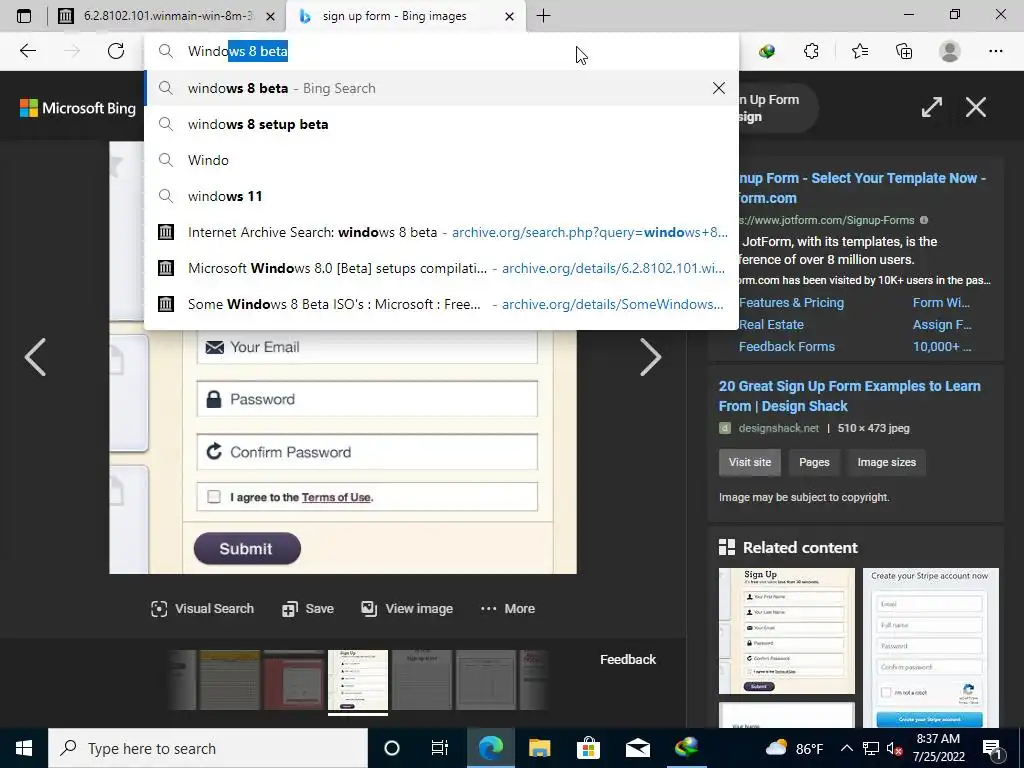This screenshot has height=768, width=1024.
Task: Click the browser Back arrow
Action: tap(27, 51)
